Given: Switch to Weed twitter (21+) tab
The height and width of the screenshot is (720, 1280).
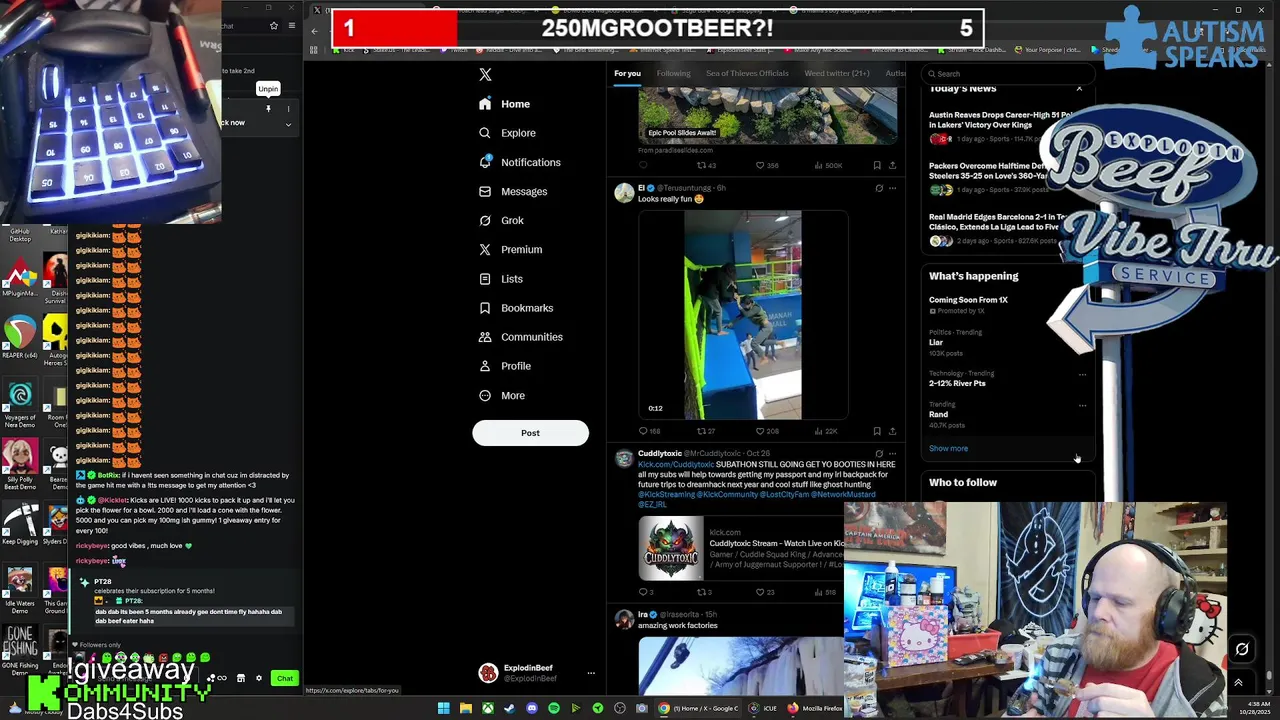Looking at the screenshot, I should click(x=837, y=73).
